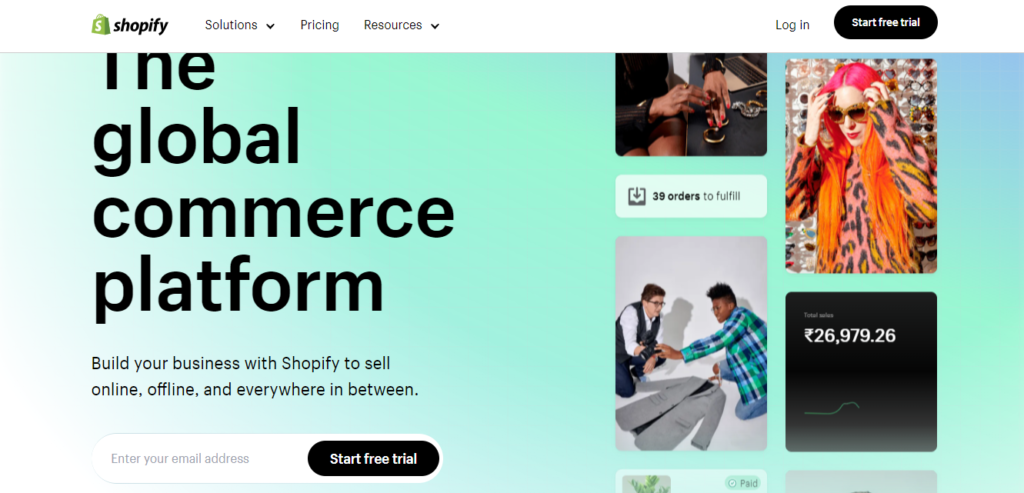This screenshot has width=1024, height=493.
Task: Click the shopify wordmark text
Action: 140,25
